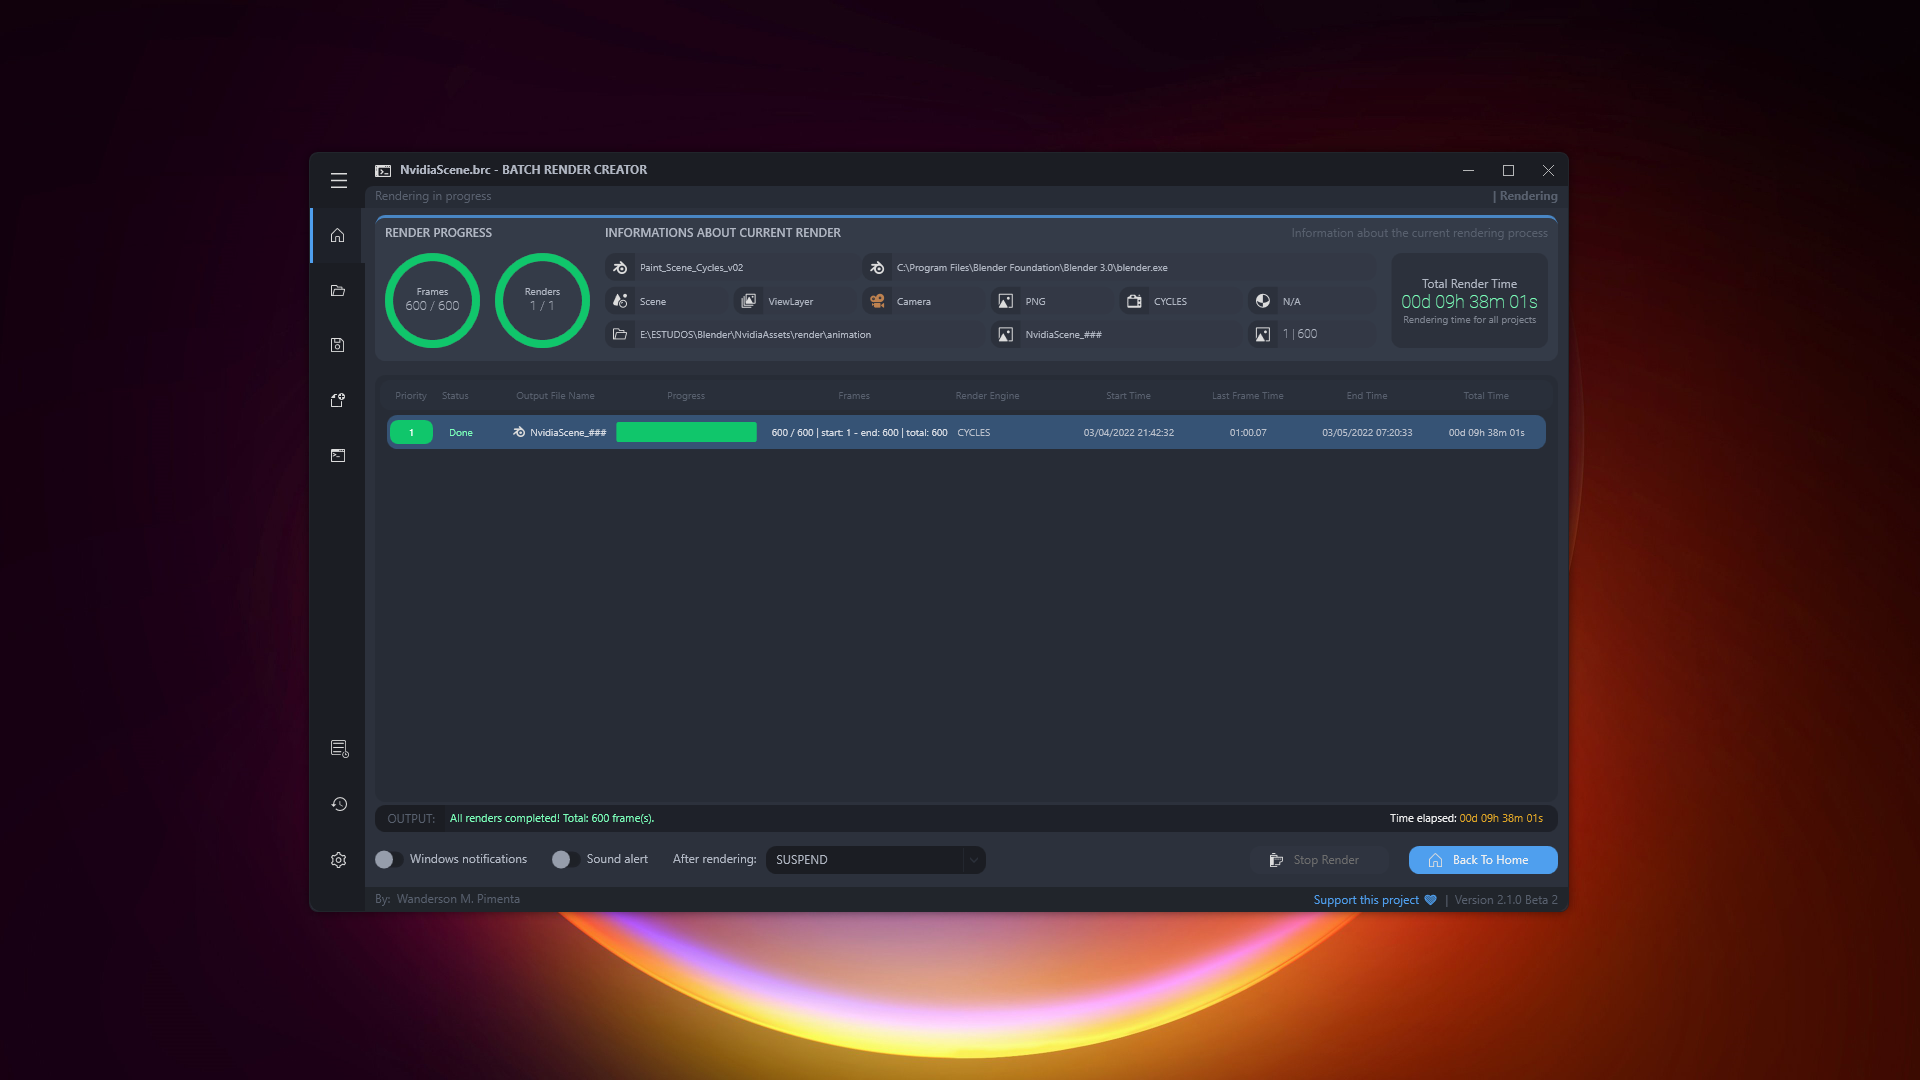The height and width of the screenshot is (1080, 1920).
Task: Click the N/A world icon in render info
Action: coord(1263,301)
